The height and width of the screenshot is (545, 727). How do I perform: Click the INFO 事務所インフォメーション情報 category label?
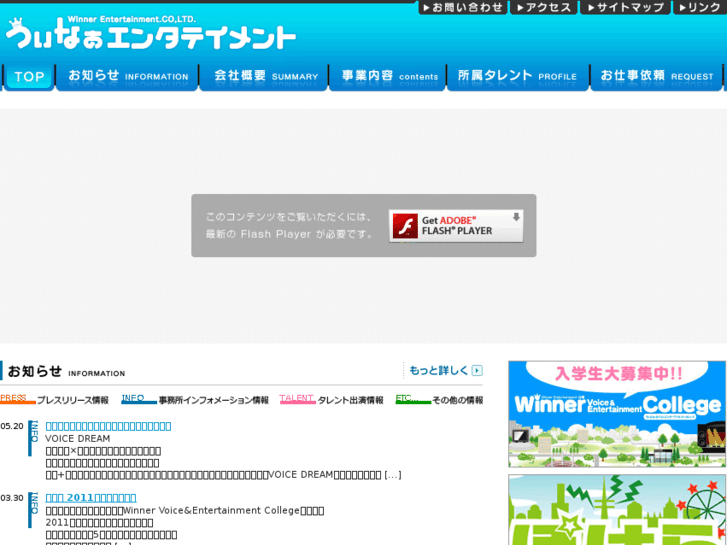tap(195, 399)
